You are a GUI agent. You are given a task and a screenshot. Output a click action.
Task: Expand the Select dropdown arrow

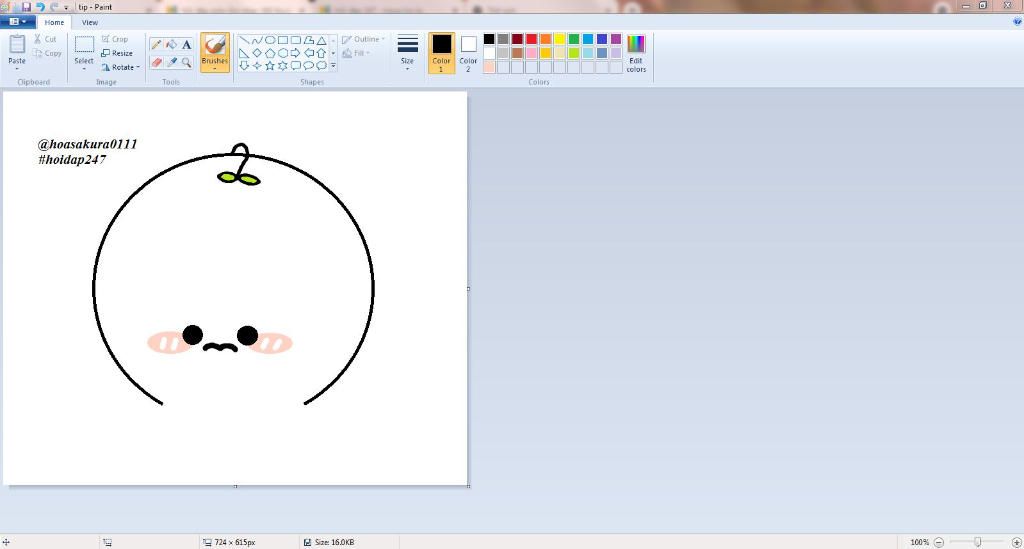[x=84, y=69]
